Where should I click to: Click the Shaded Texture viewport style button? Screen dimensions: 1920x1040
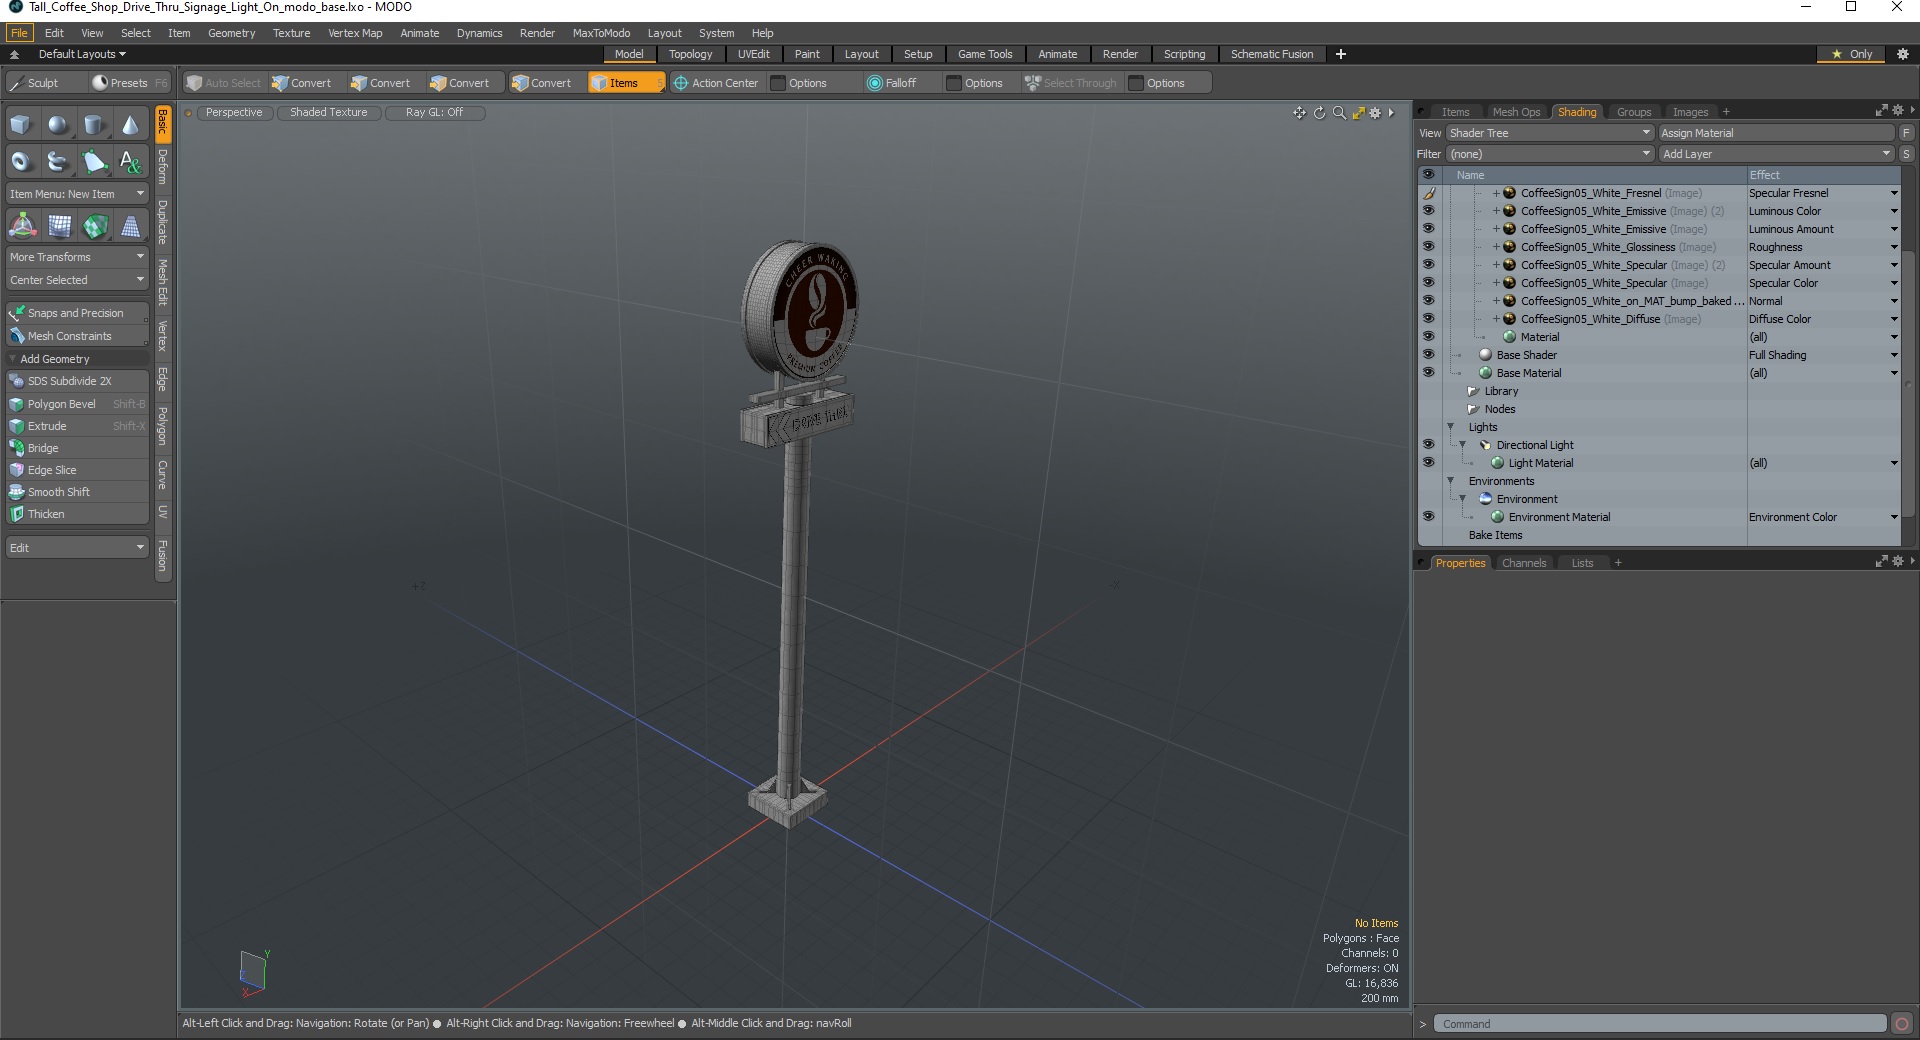tap(329, 113)
